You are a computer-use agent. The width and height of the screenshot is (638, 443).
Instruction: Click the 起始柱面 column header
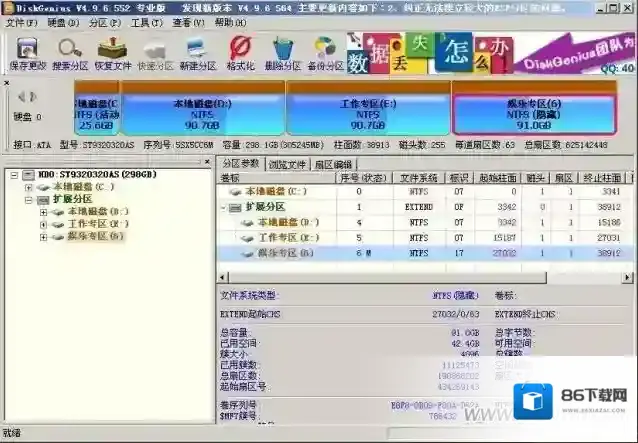click(x=497, y=178)
